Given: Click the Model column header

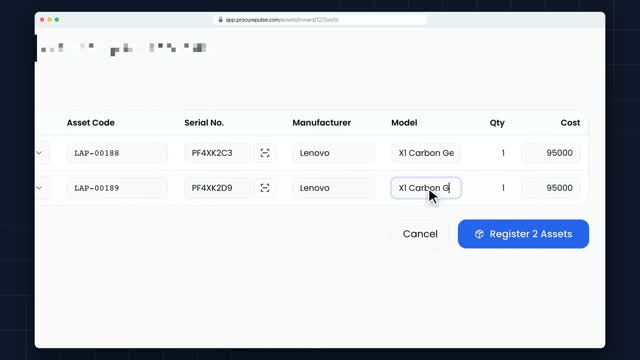Looking at the screenshot, I should coord(404,123).
